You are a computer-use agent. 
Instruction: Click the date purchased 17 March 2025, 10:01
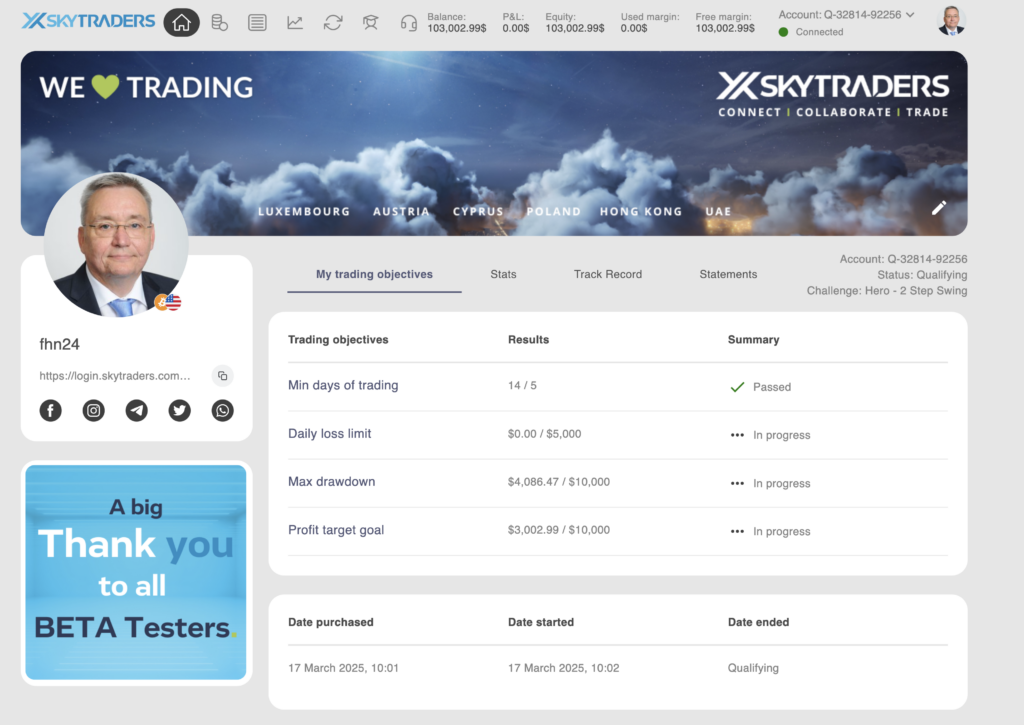(x=344, y=668)
